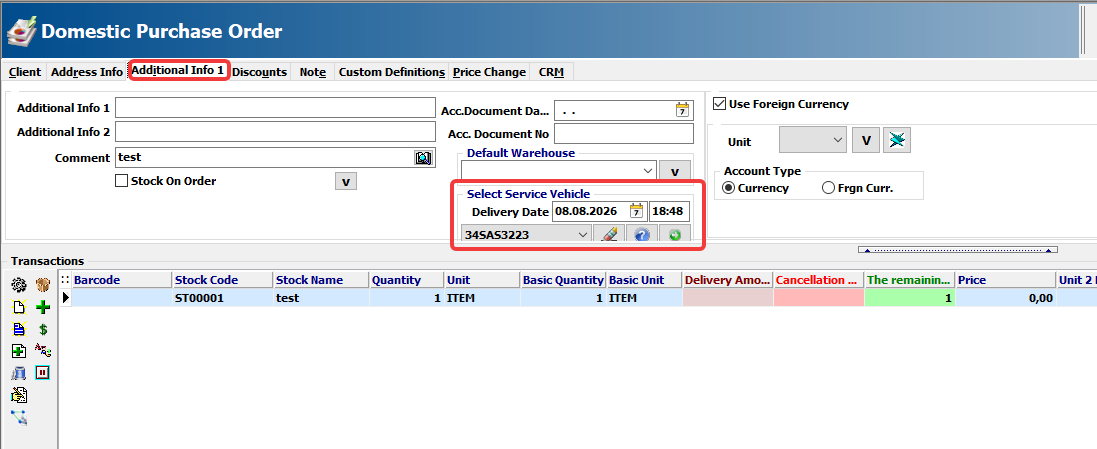This screenshot has height=449, width=1097.
Task: Click the blue question mark help icon
Action: click(642, 235)
